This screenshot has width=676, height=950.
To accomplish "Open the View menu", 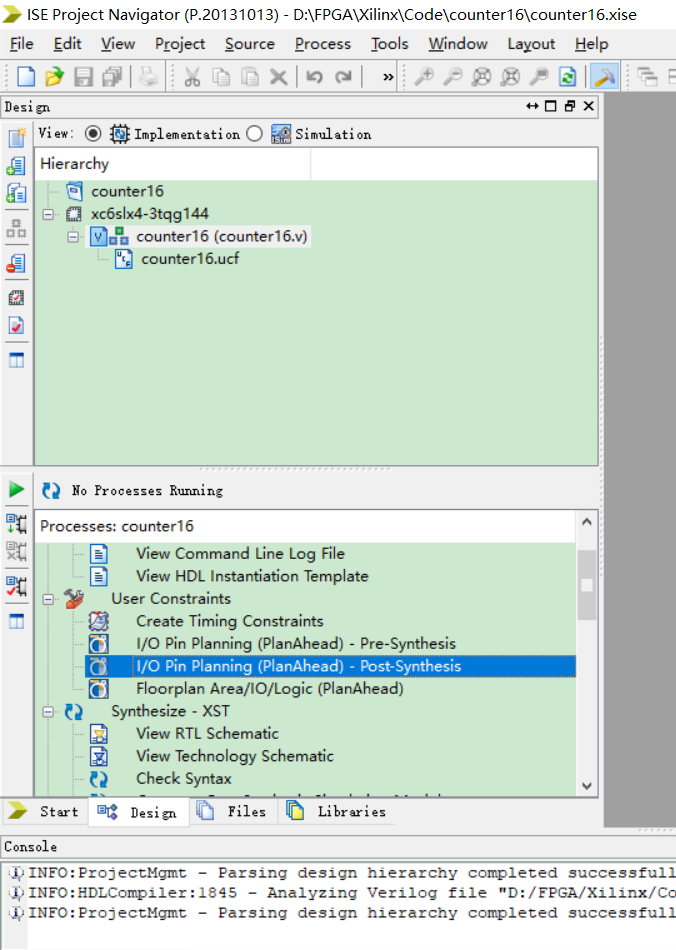I will [x=118, y=44].
